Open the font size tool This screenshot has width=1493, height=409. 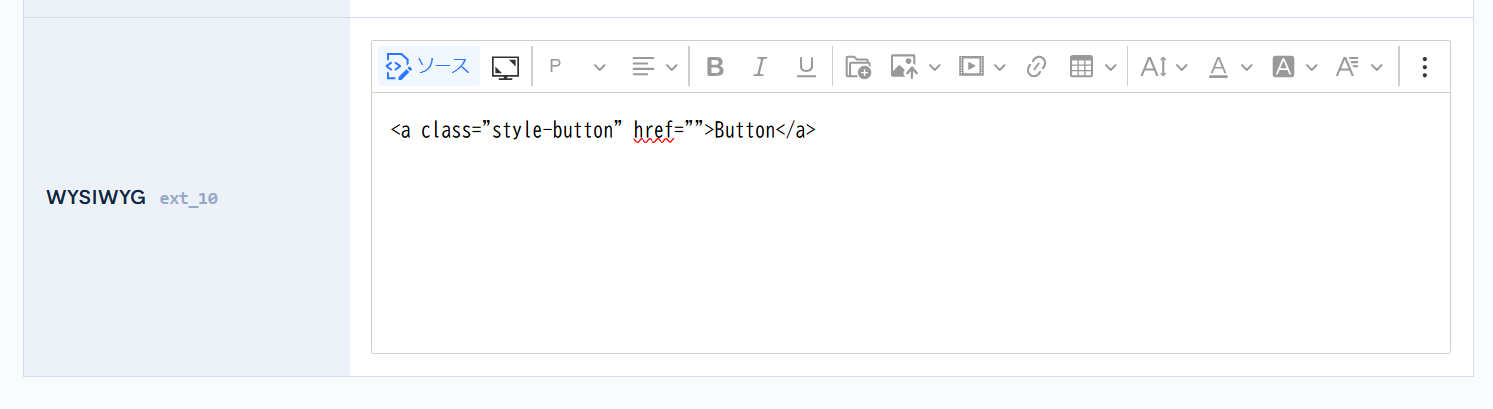point(1154,67)
